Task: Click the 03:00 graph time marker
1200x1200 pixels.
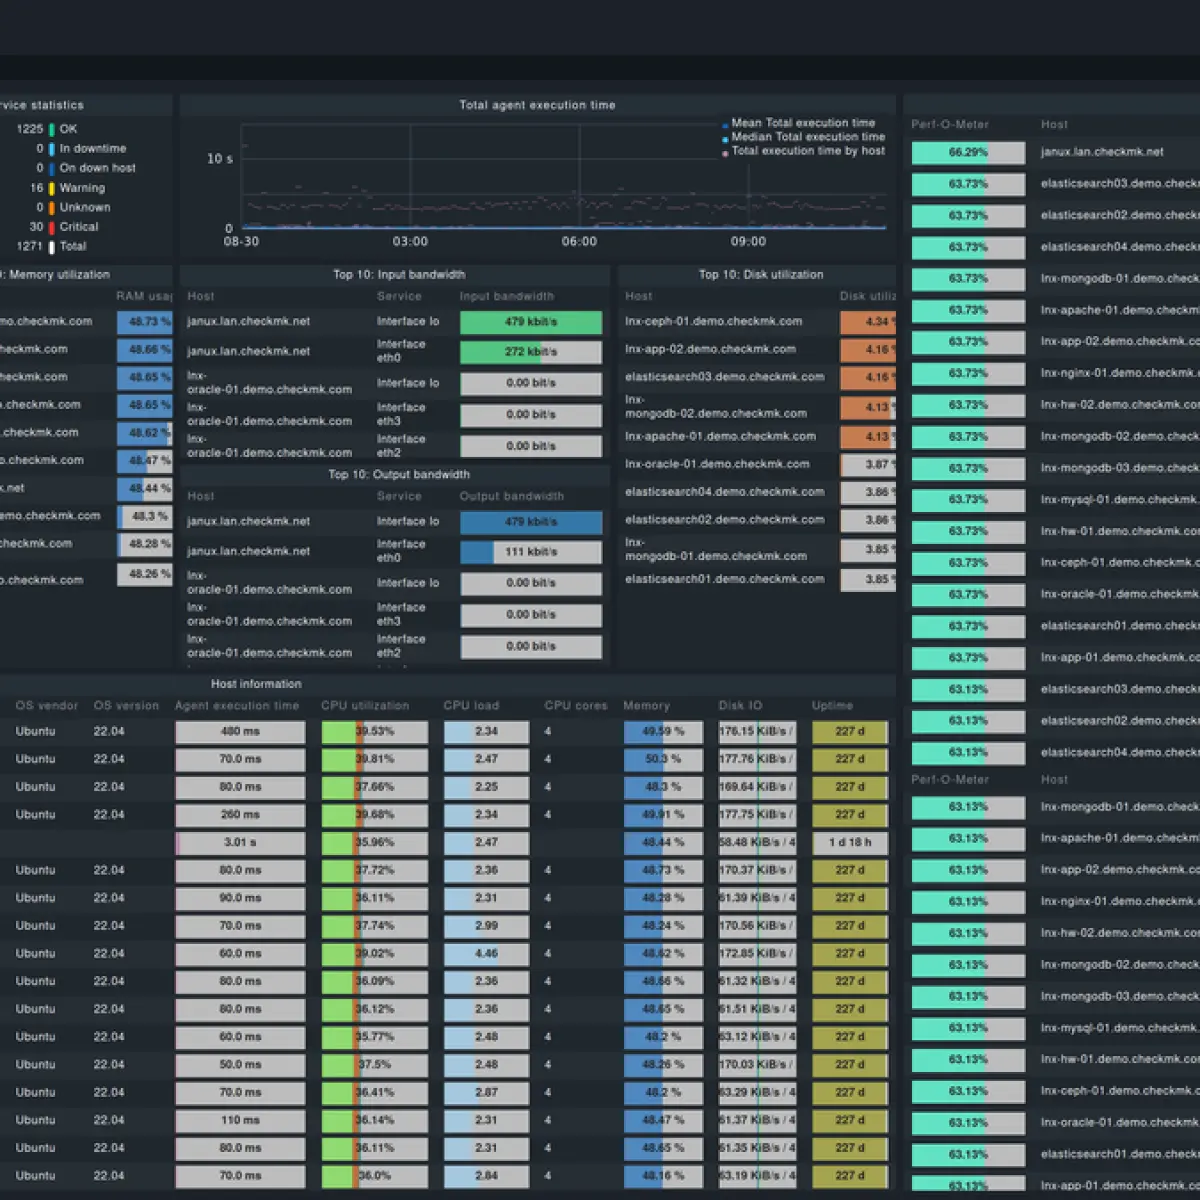Action: click(x=410, y=242)
